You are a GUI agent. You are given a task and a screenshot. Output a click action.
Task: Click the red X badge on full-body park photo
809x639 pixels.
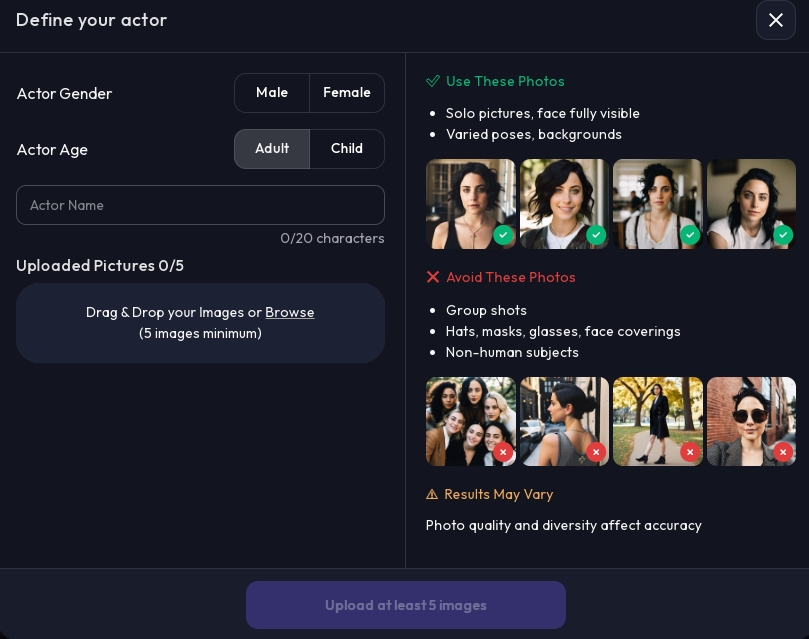(x=690, y=452)
